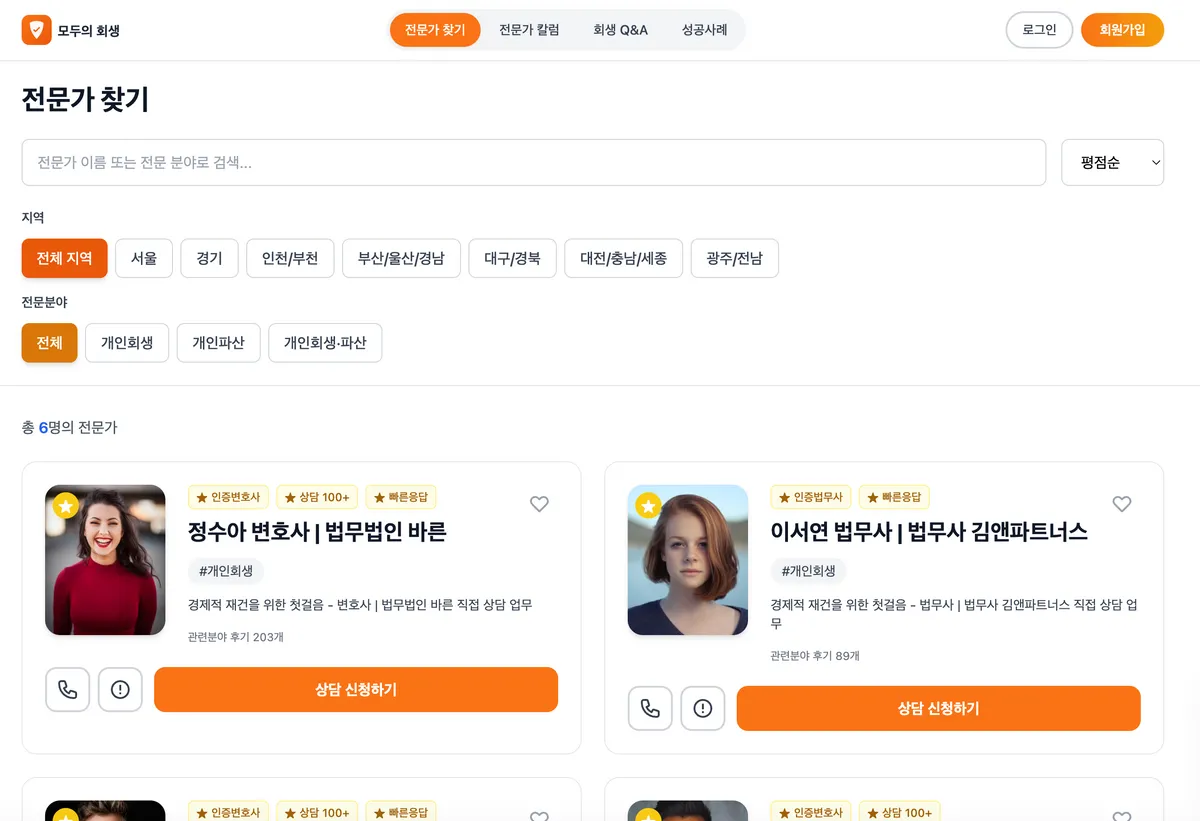
Task: Click the 모두의 회생 brand name
Action: (89, 31)
